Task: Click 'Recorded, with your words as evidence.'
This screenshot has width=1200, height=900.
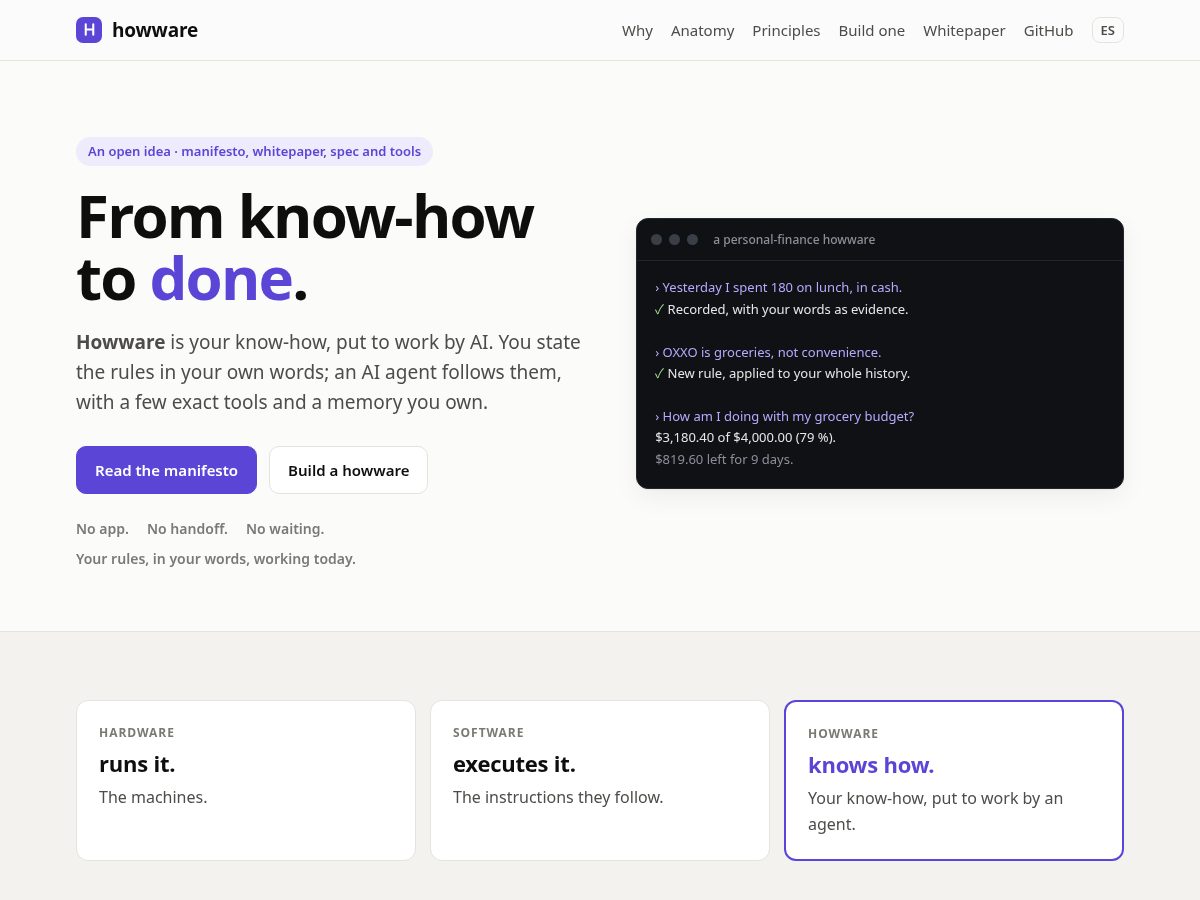Action: click(x=781, y=309)
